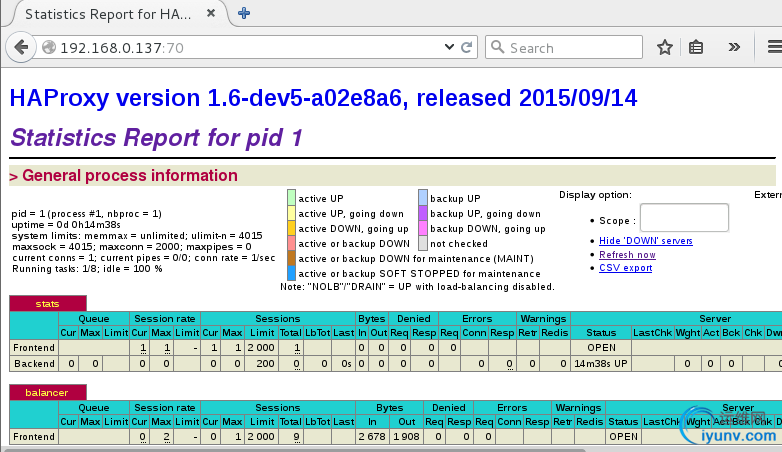782x452 pixels.
Task: Click the balancer Frontend sessions total 9
Action: pos(290,437)
